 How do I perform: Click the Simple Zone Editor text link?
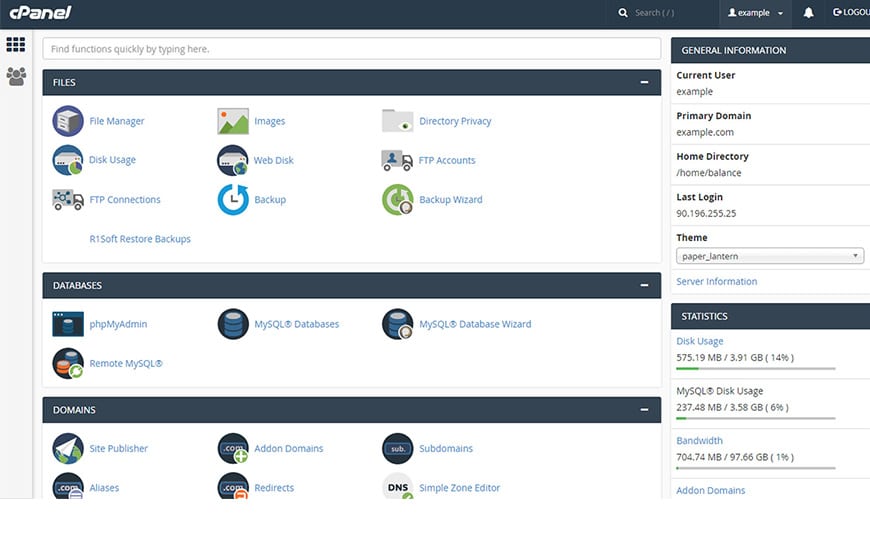[x=459, y=488]
